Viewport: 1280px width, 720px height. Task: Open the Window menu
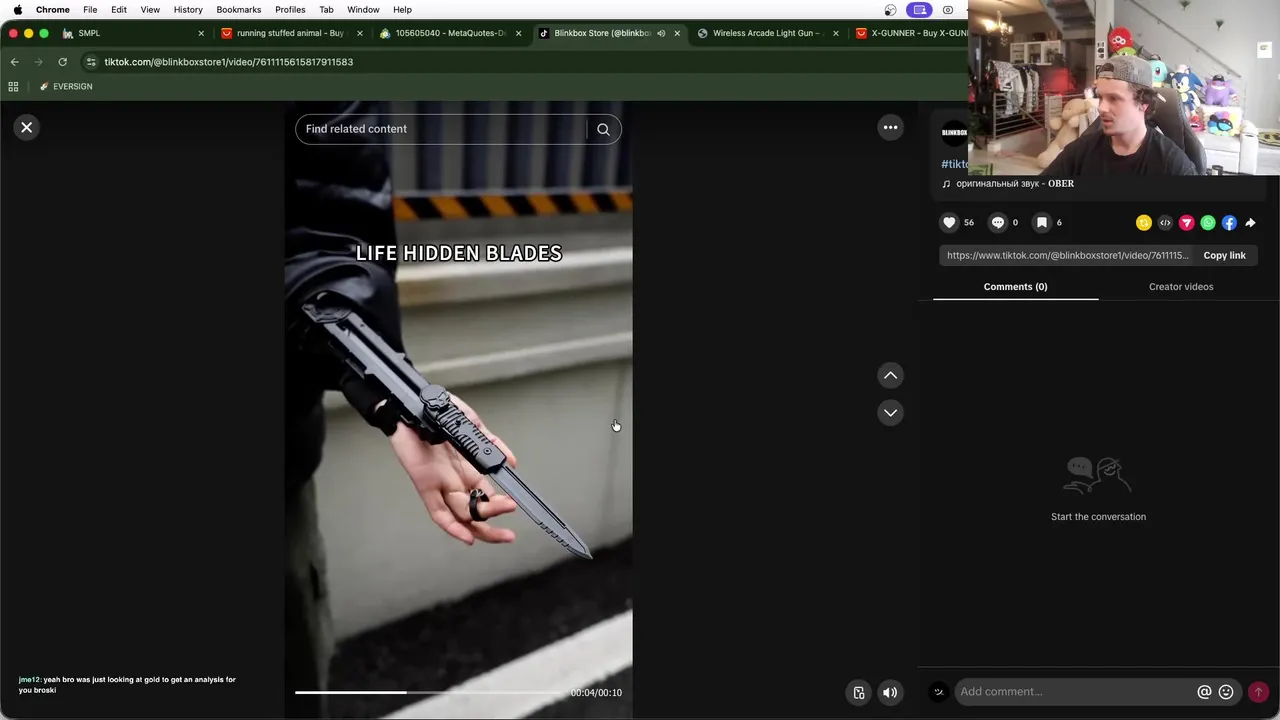(x=363, y=10)
